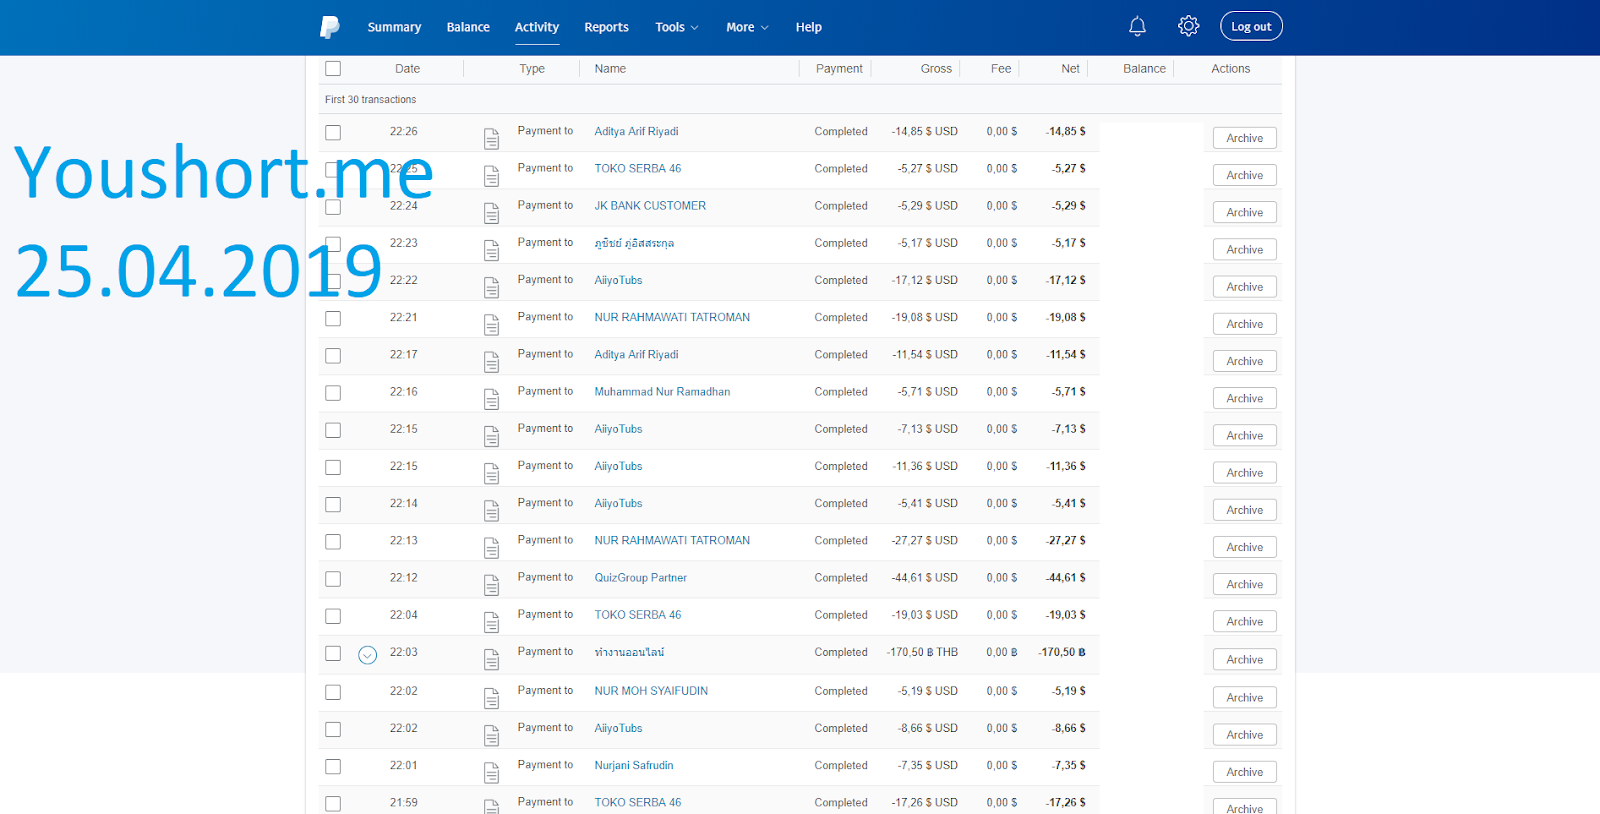Click the Name column header
This screenshot has width=1600, height=814.
point(610,69)
